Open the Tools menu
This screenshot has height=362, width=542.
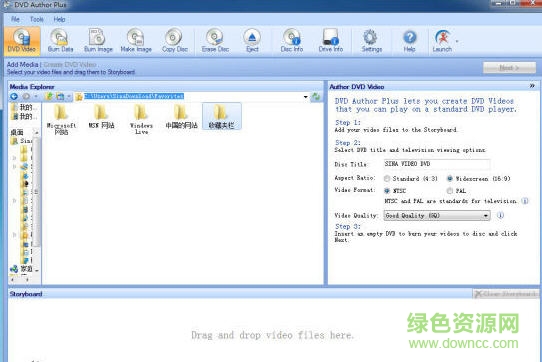(x=37, y=19)
